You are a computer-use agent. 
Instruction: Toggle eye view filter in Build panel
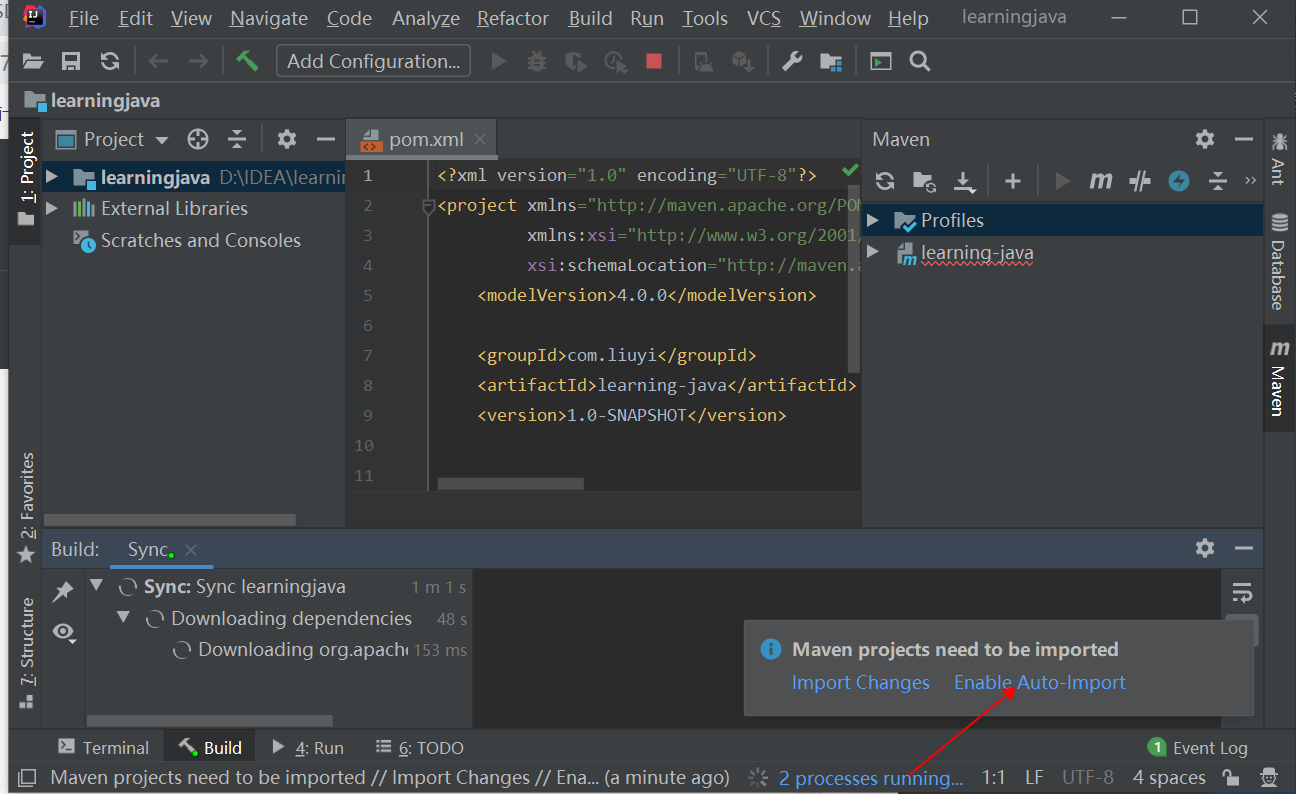pos(64,632)
